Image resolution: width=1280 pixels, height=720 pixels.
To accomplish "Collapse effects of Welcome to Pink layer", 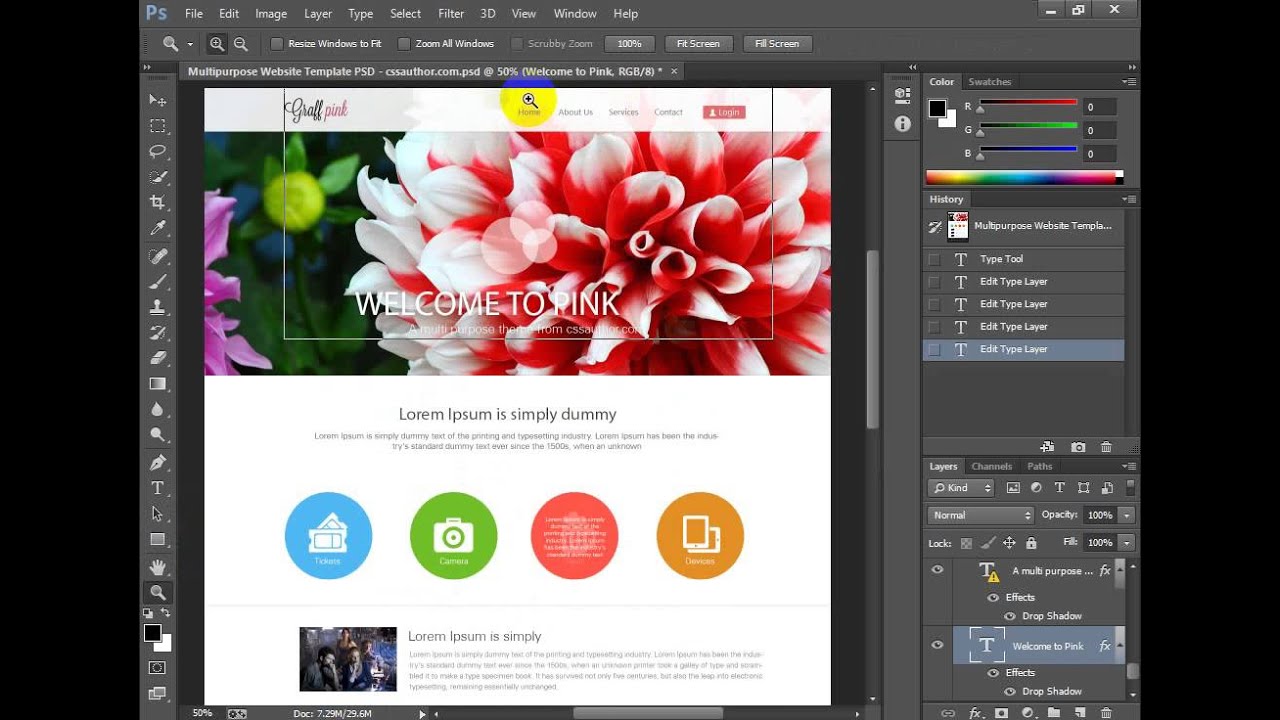I will (1120, 646).
